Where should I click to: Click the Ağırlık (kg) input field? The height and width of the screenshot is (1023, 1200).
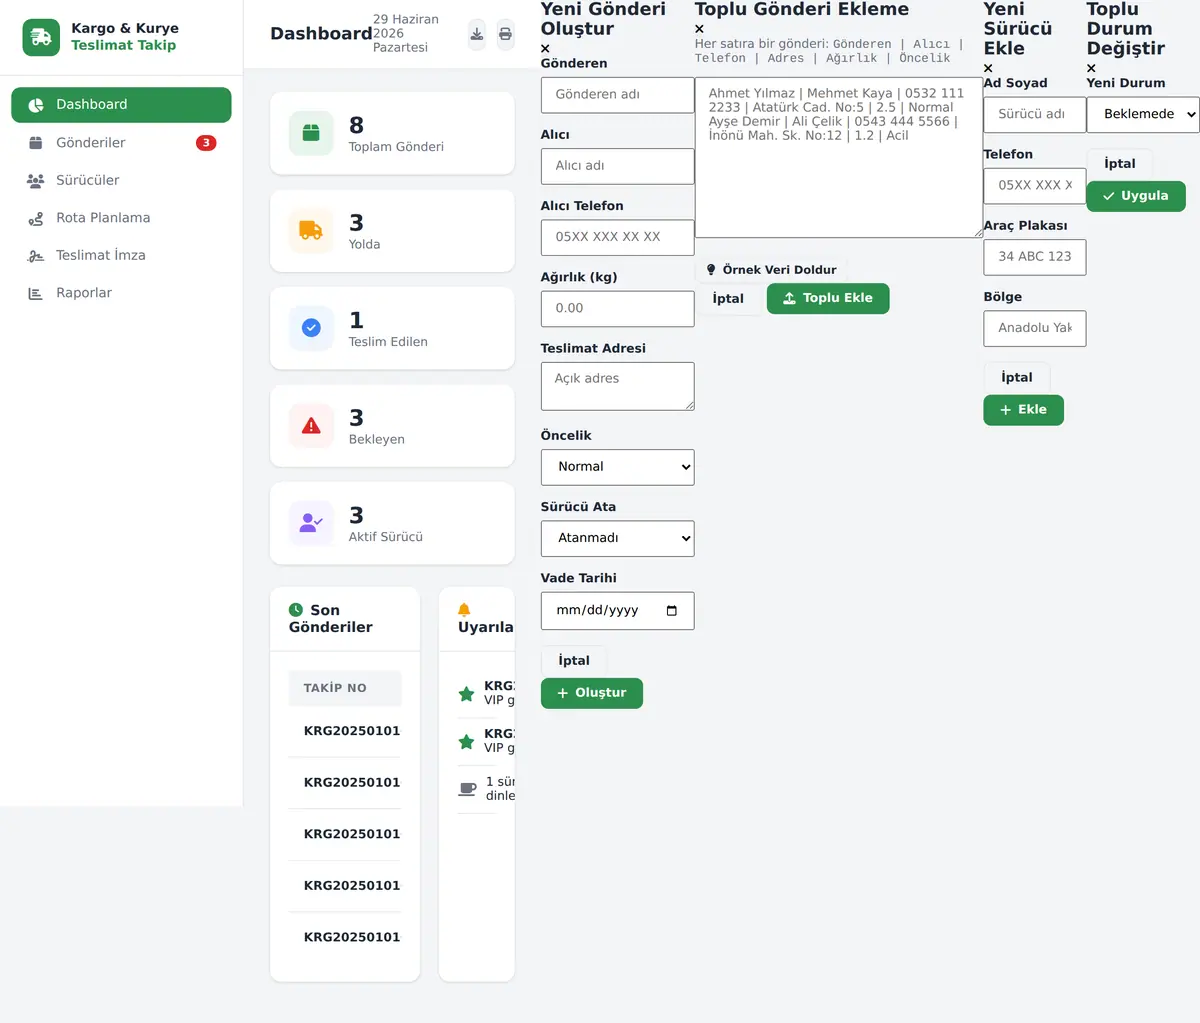pos(617,309)
